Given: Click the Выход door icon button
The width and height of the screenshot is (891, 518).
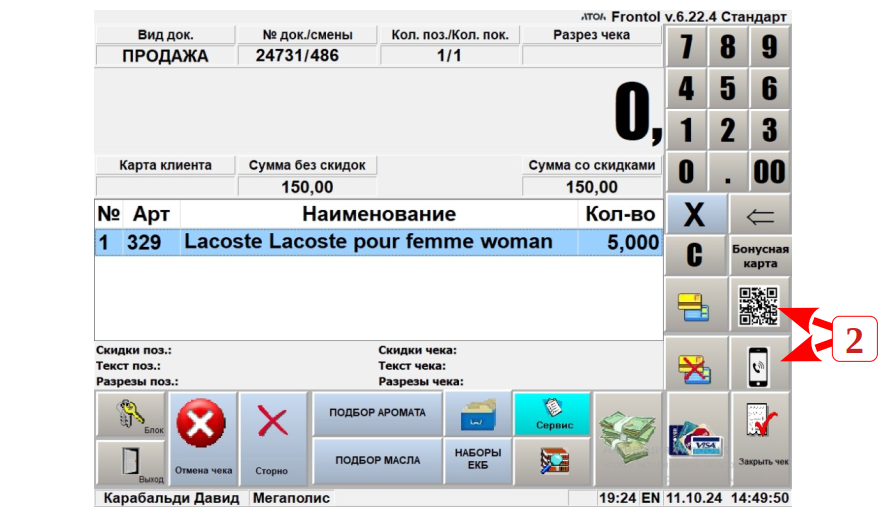Looking at the screenshot, I should coord(131,462).
